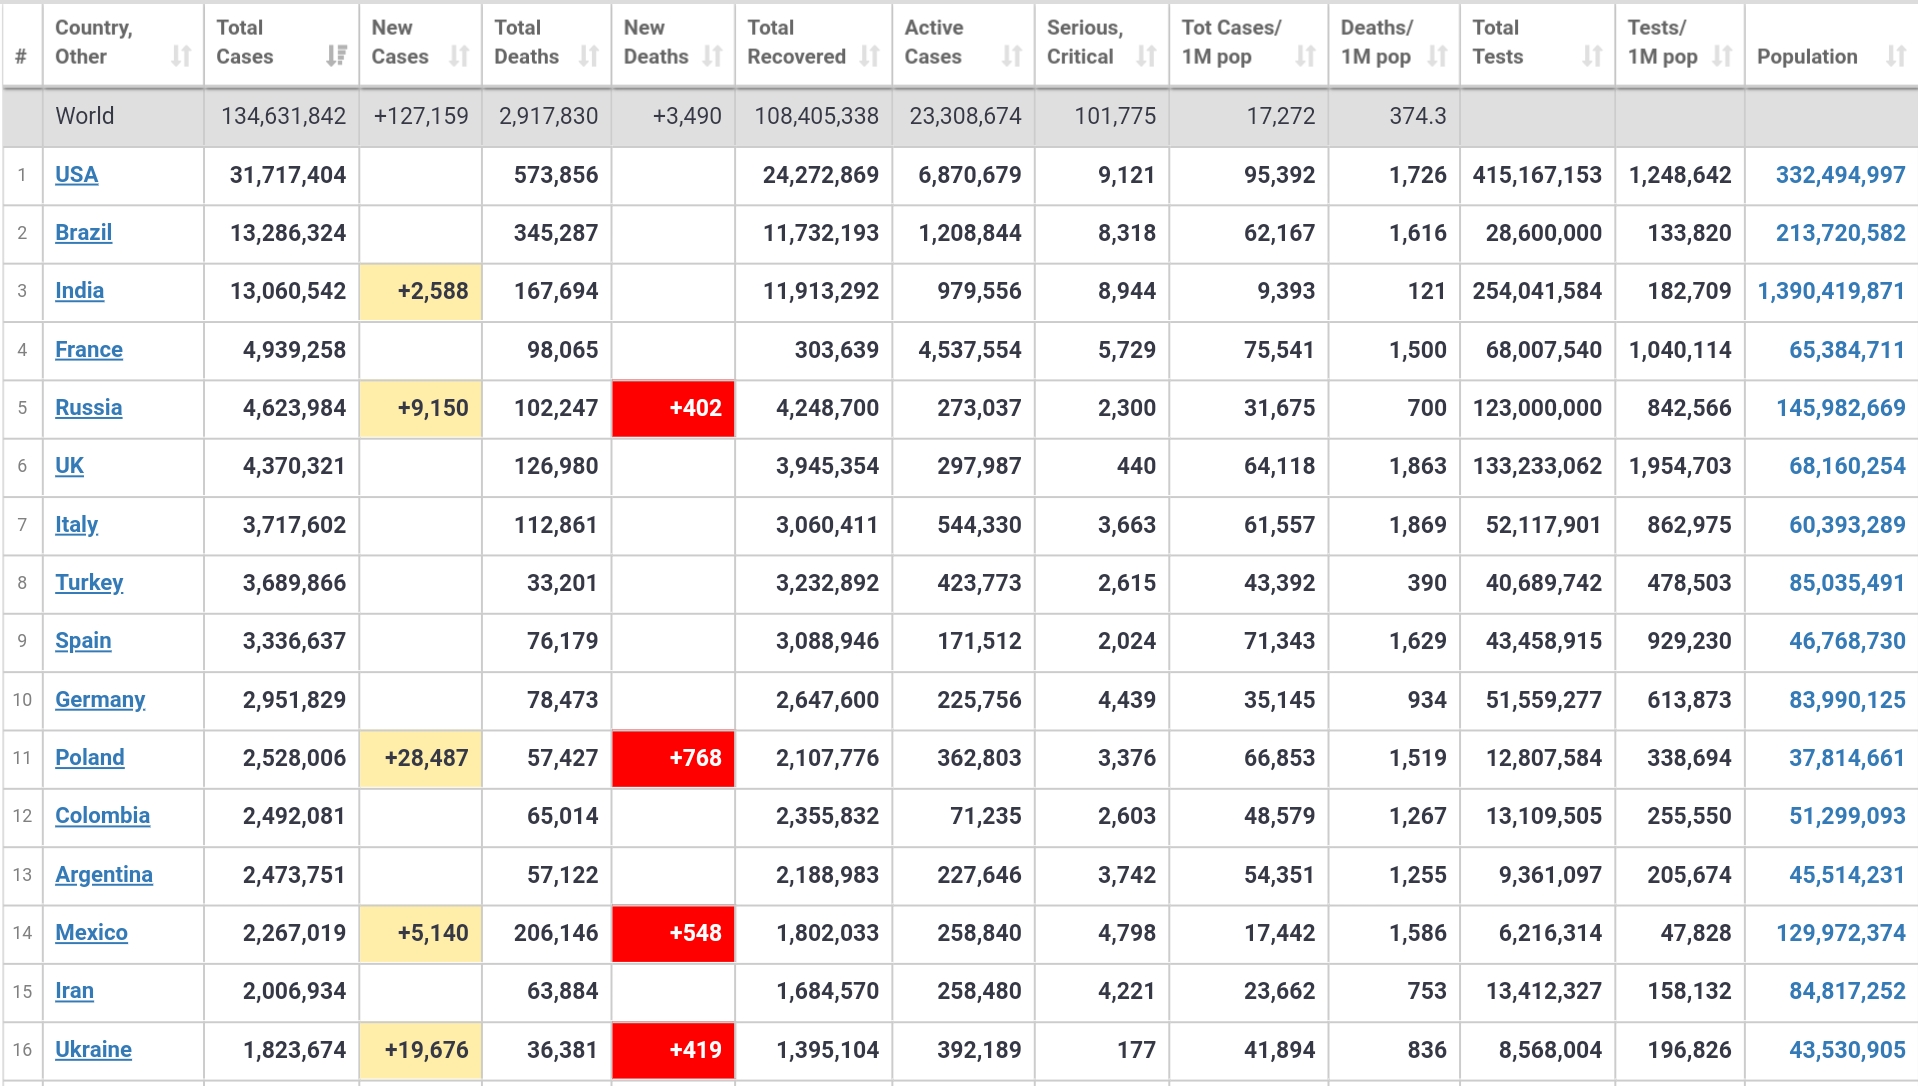Sort by Serious, Critical arrows icon
This screenshot has width=1918, height=1086.
[x=1146, y=56]
